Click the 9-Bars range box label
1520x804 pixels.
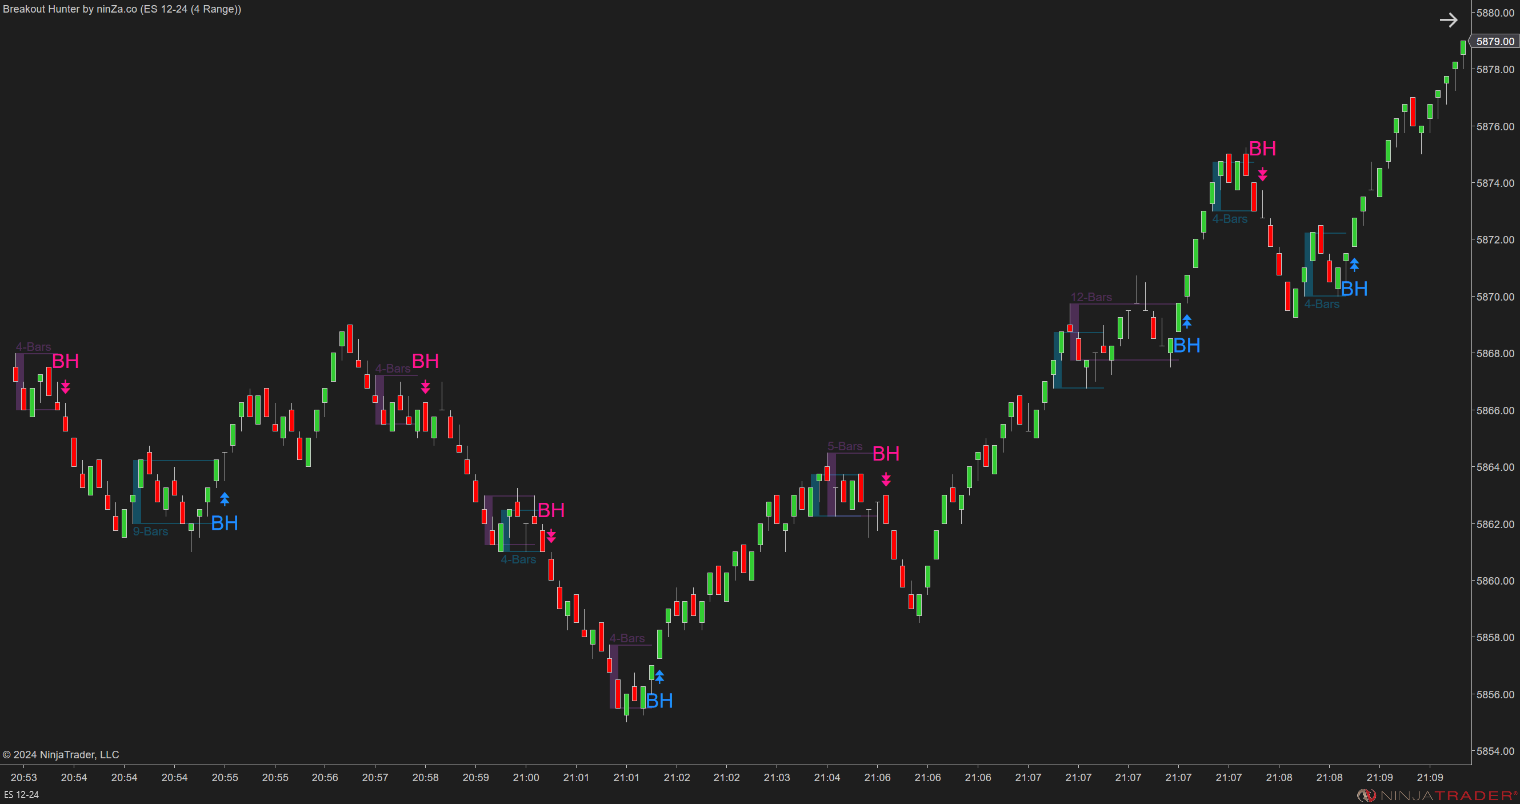(x=152, y=531)
